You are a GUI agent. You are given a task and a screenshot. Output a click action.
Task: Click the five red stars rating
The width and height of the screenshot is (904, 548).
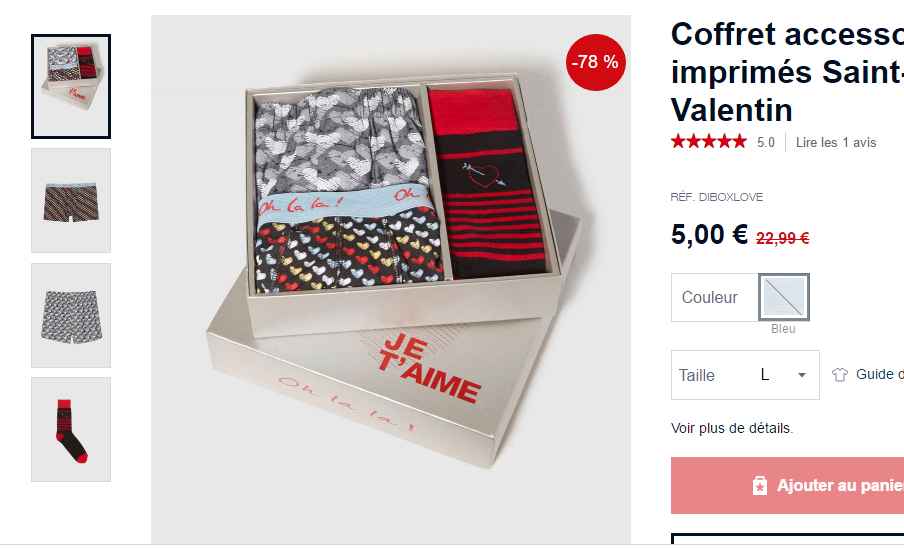pos(708,142)
